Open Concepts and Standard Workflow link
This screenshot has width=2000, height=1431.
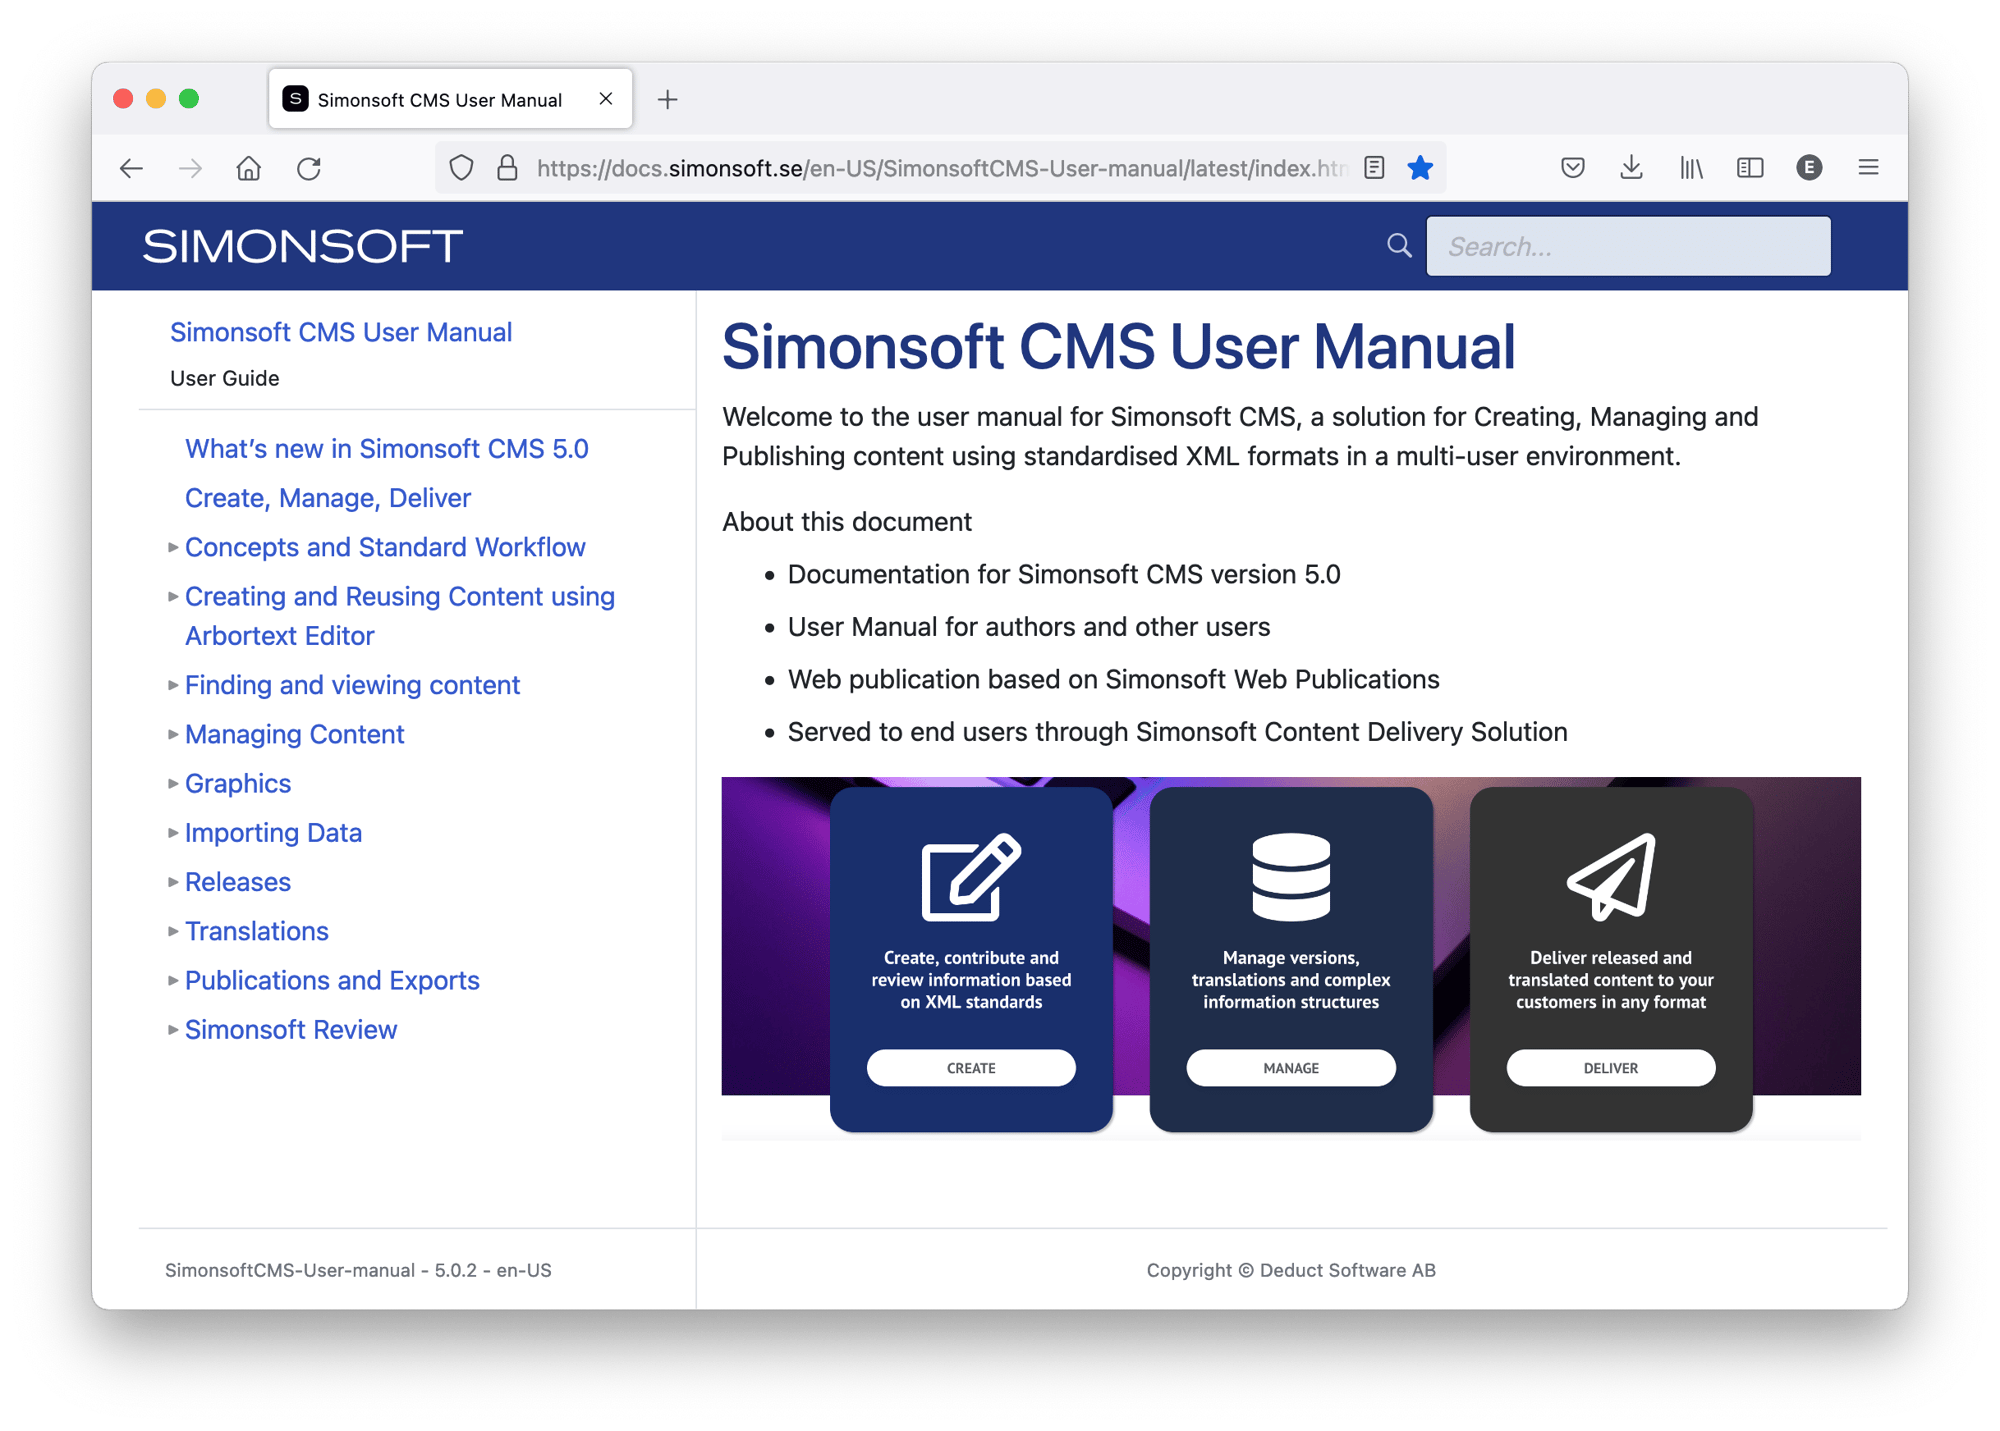[x=385, y=547]
